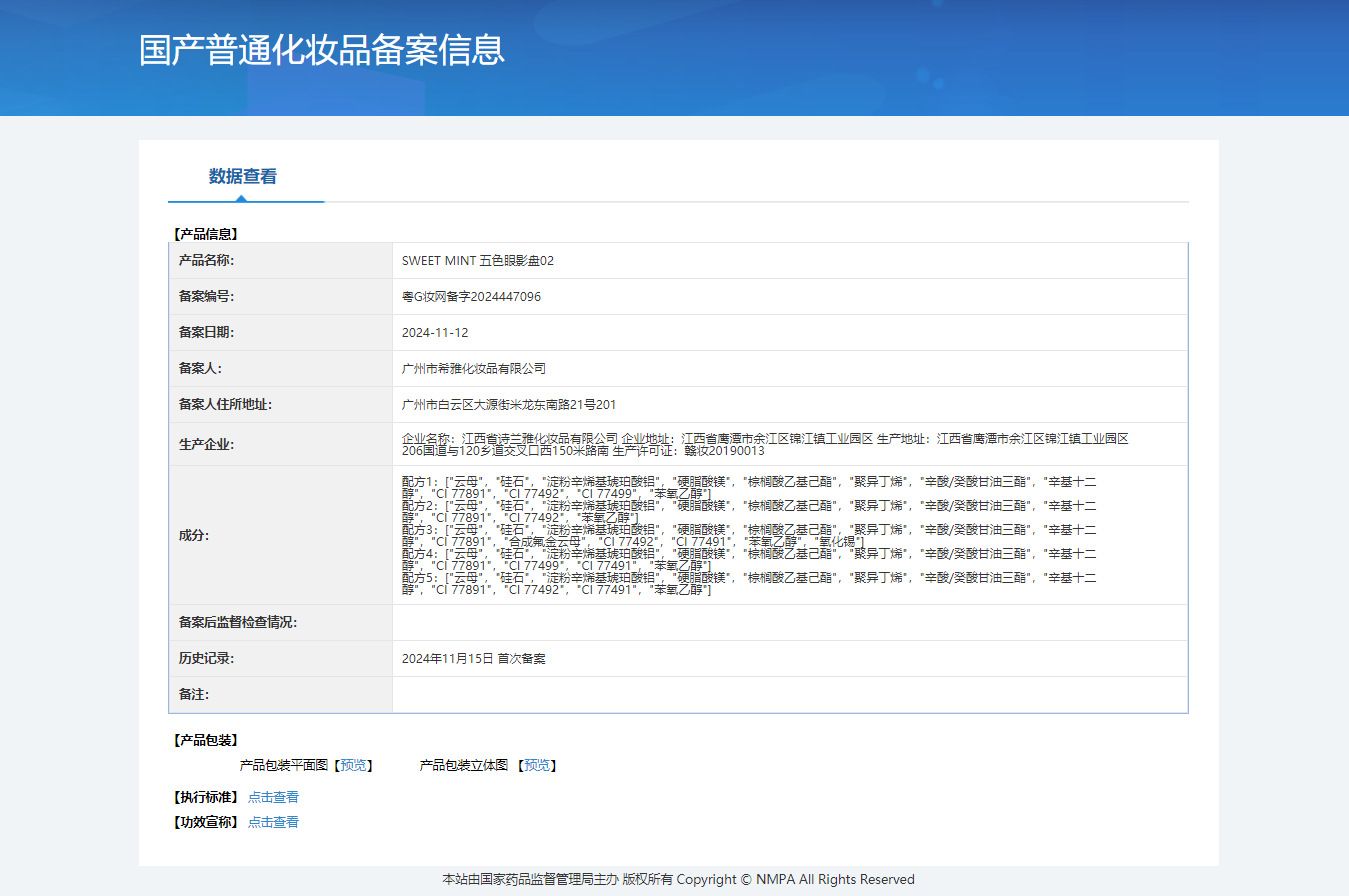1349x896 pixels.
Task: Switch to the 数据查看 tab
Action: [242, 177]
